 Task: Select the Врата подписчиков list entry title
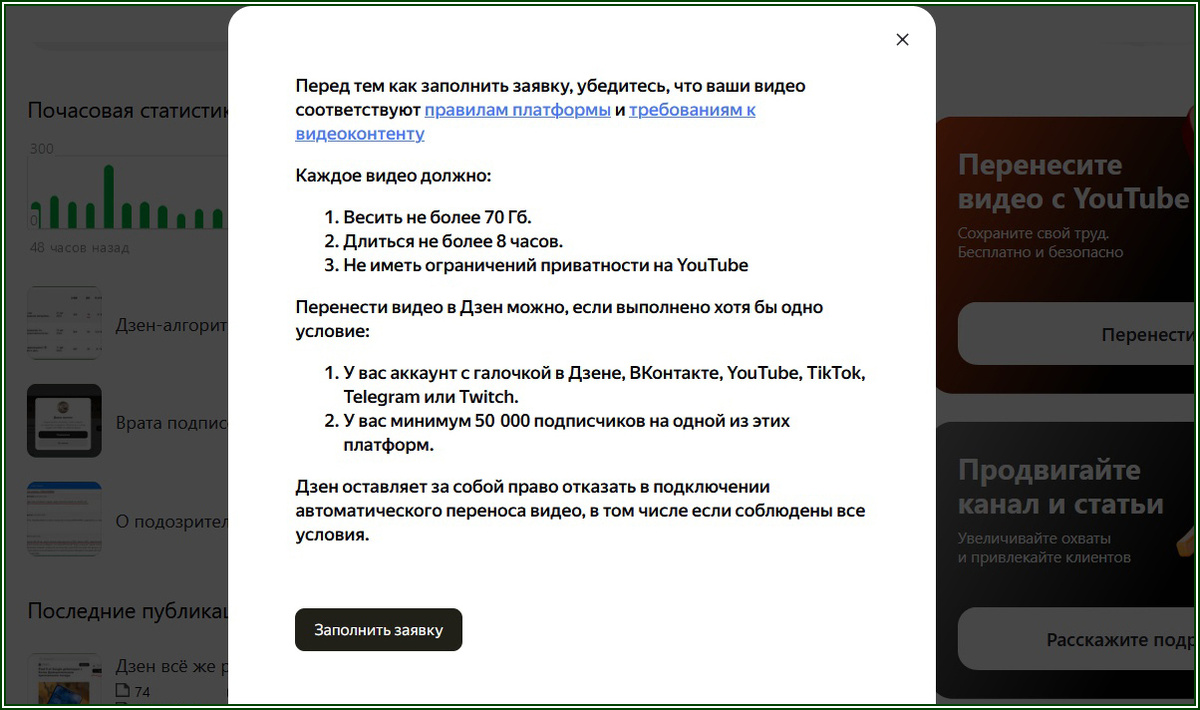tap(180, 422)
